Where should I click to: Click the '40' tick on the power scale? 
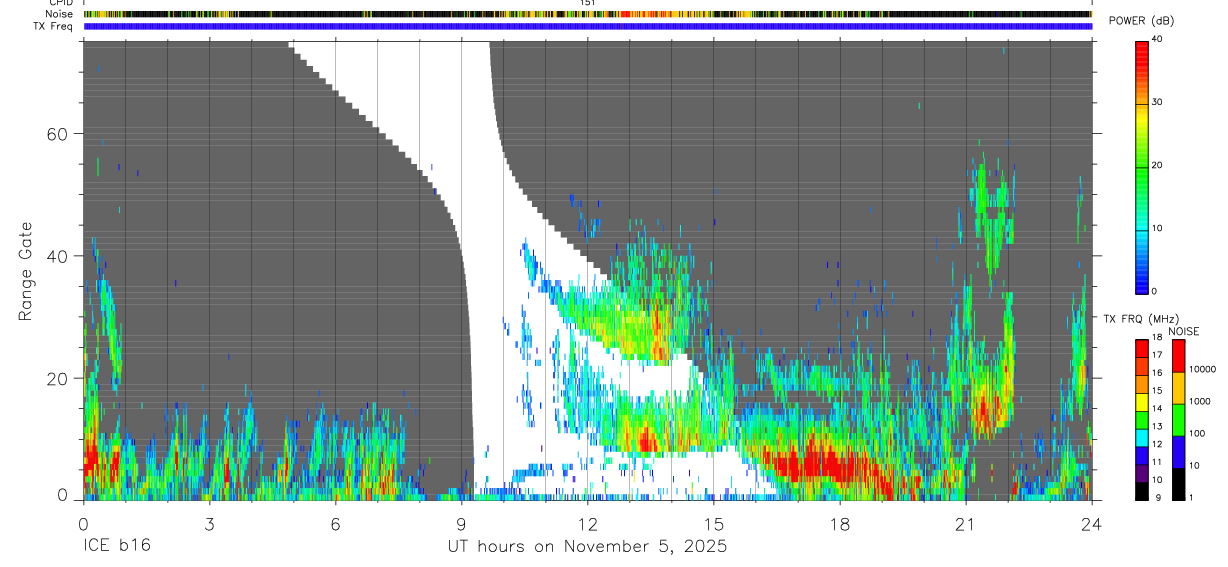click(x=1158, y=39)
